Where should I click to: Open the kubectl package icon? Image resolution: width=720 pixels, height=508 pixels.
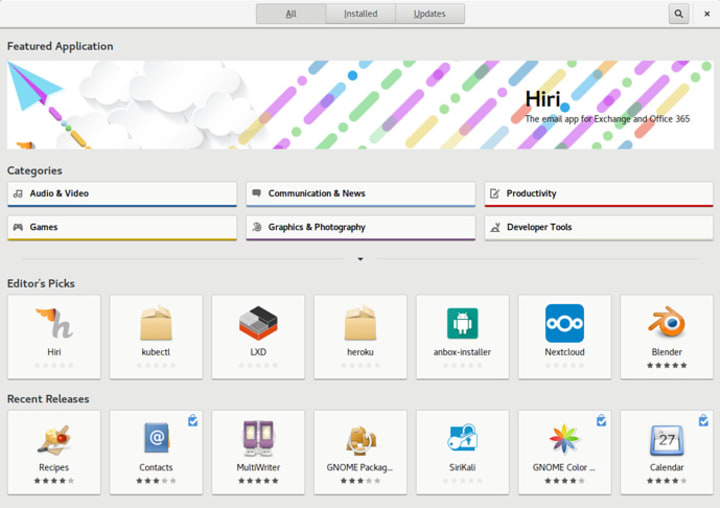coord(156,323)
